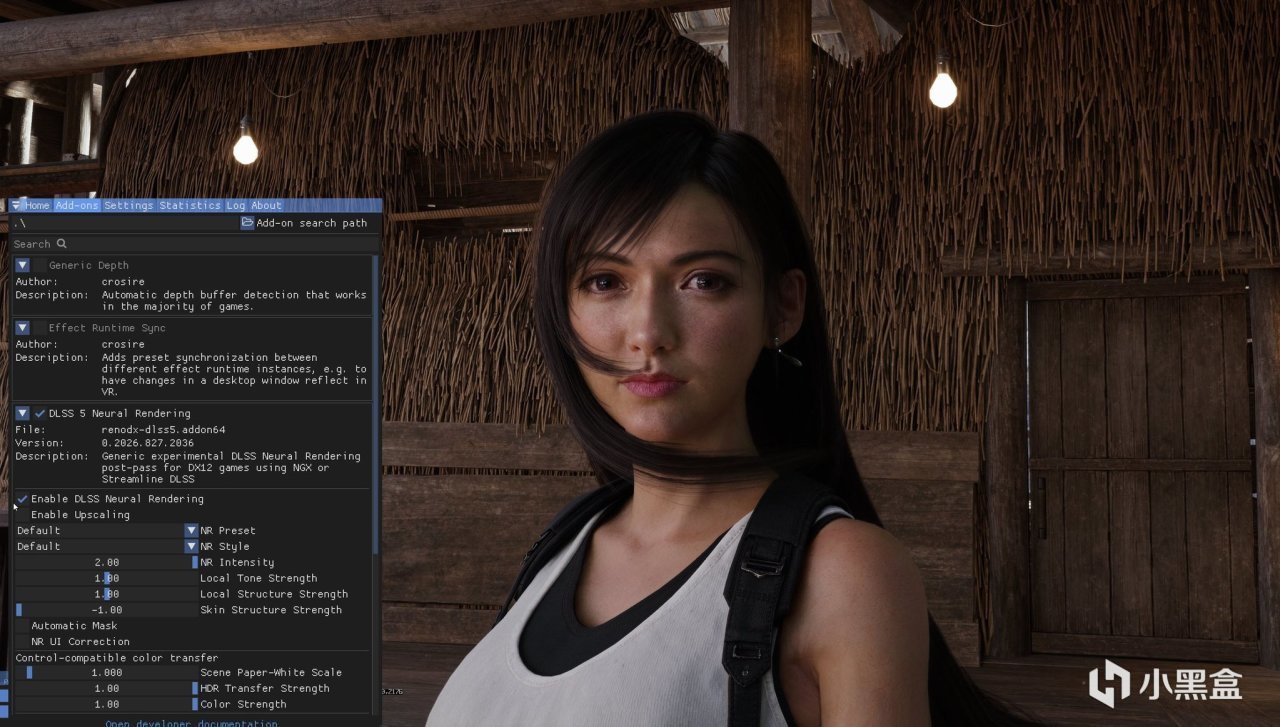Disable the DLSS 5 Neural Rendering add-on
The height and width of the screenshot is (727, 1280).
point(40,413)
